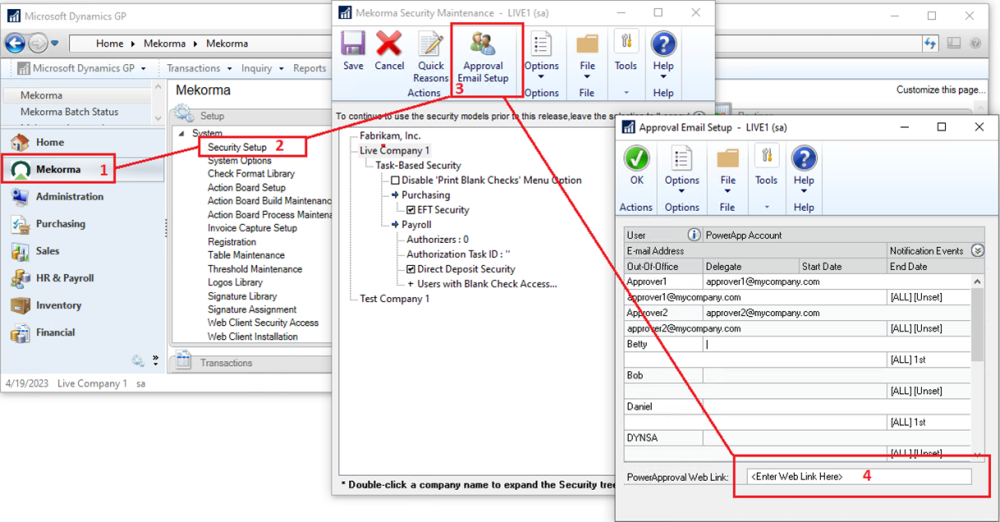The width and height of the screenshot is (1000, 522).
Task: Open HR & Payroll in navigation pane
Action: pyautogui.click(x=64, y=278)
